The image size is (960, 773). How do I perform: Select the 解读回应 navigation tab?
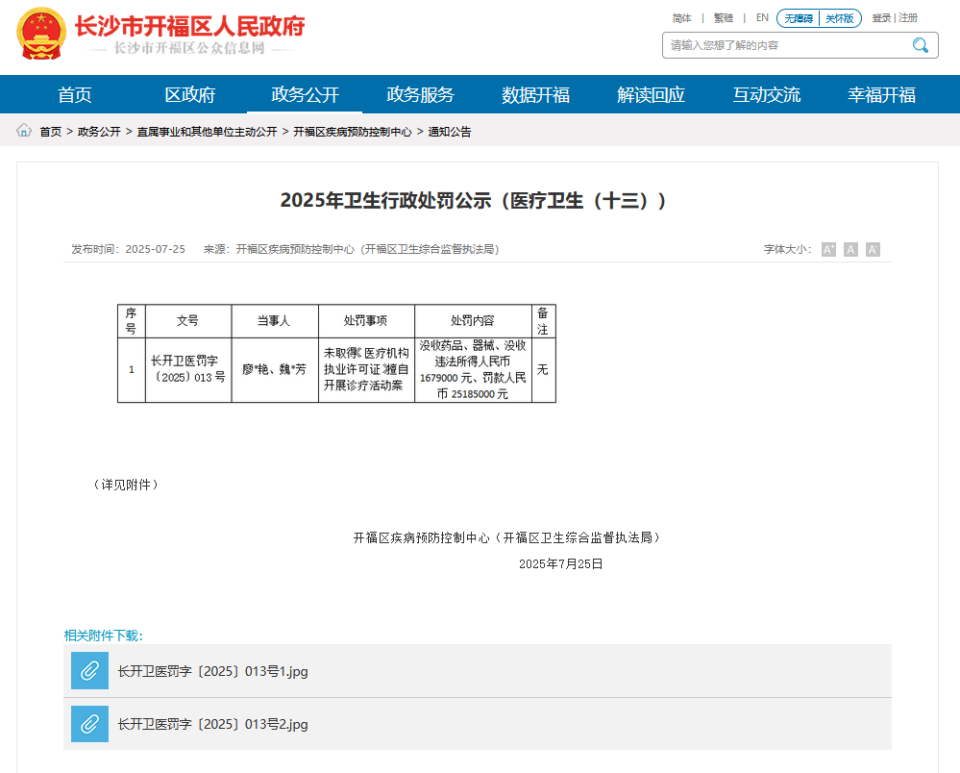click(x=650, y=94)
